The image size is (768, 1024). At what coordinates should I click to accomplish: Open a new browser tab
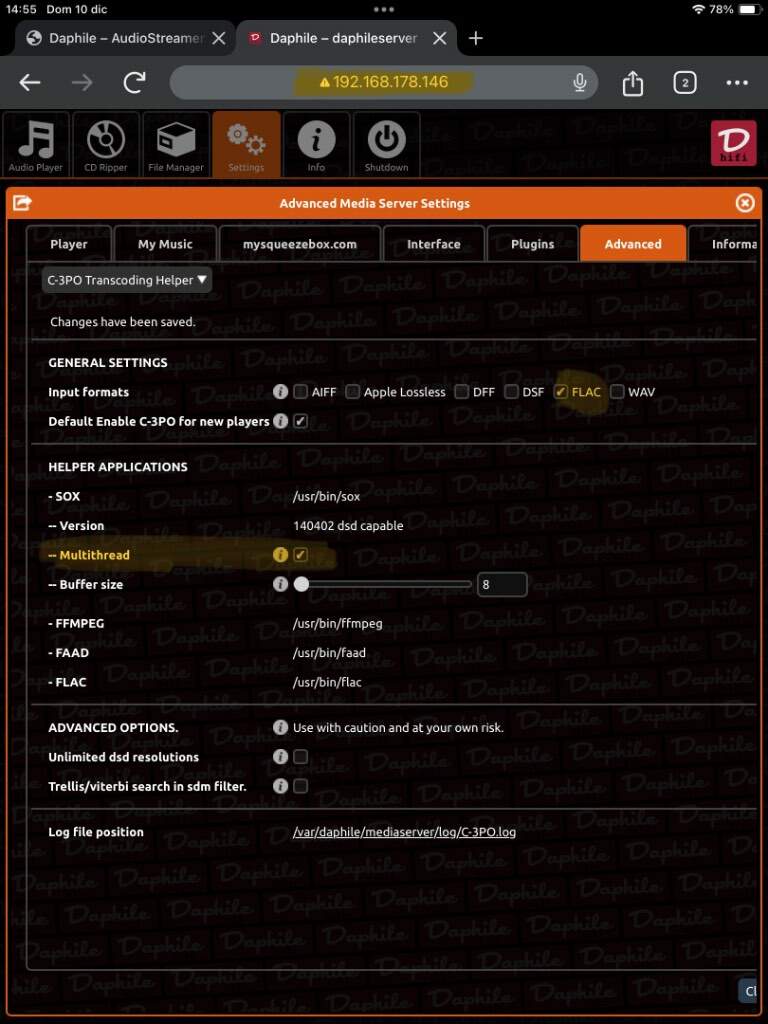(475, 39)
